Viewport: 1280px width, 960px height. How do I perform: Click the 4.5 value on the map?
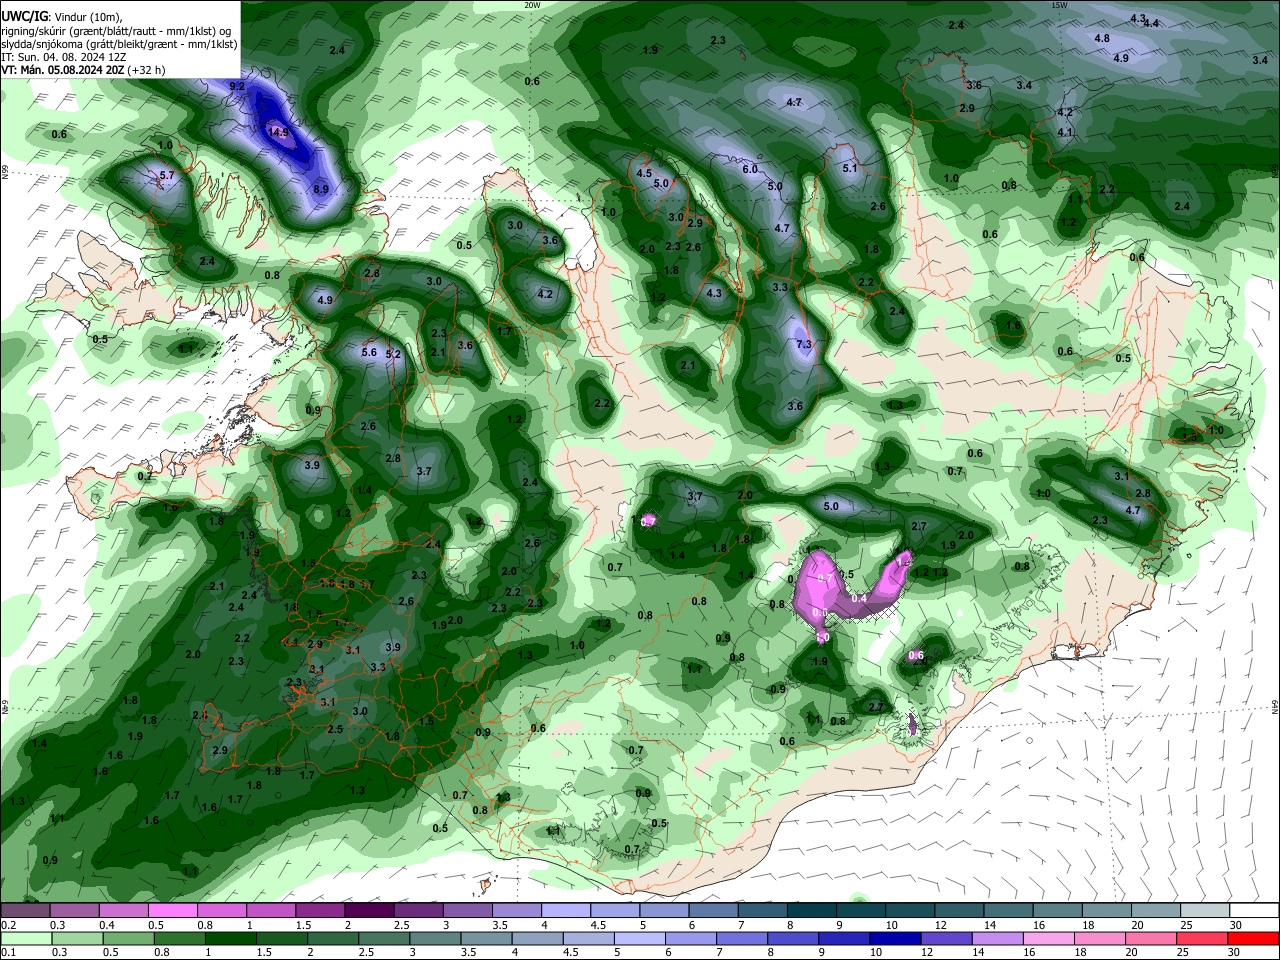tap(644, 173)
